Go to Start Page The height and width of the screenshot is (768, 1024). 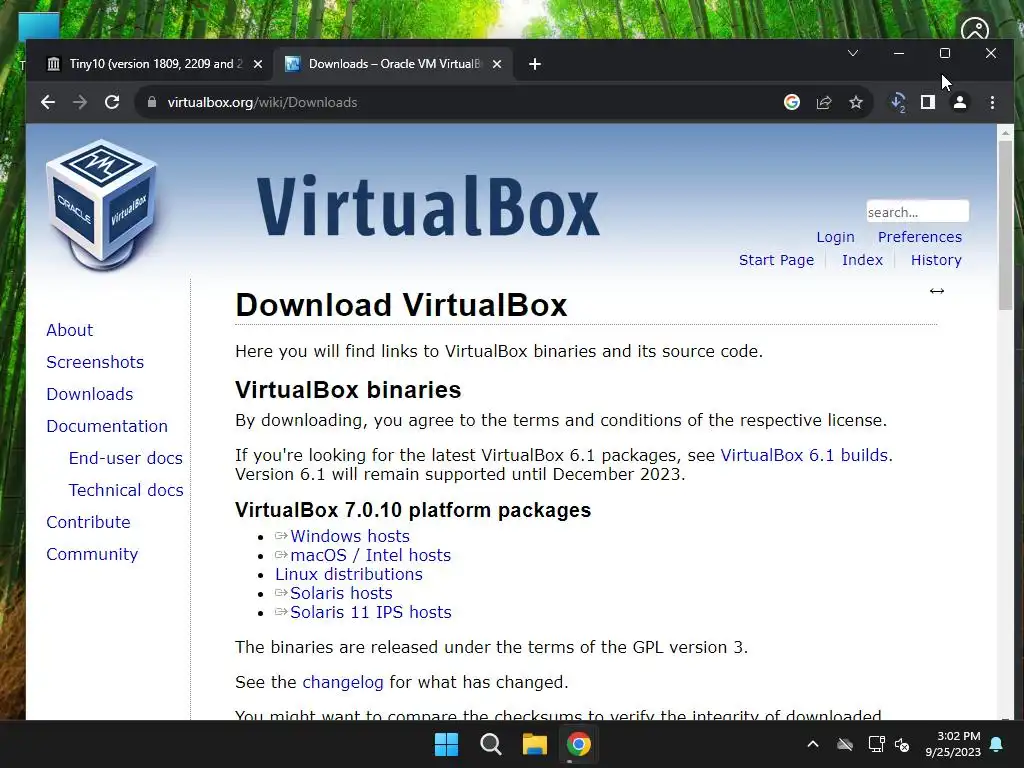(x=776, y=260)
